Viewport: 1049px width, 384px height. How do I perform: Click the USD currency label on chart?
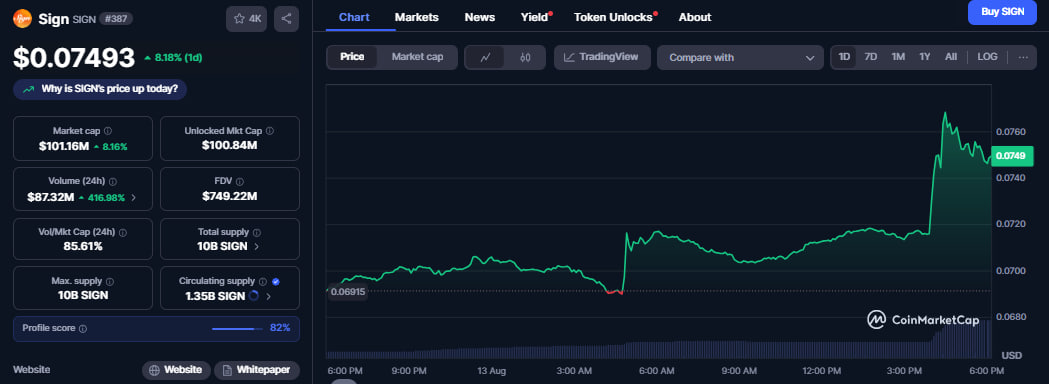click(1011, 355)
